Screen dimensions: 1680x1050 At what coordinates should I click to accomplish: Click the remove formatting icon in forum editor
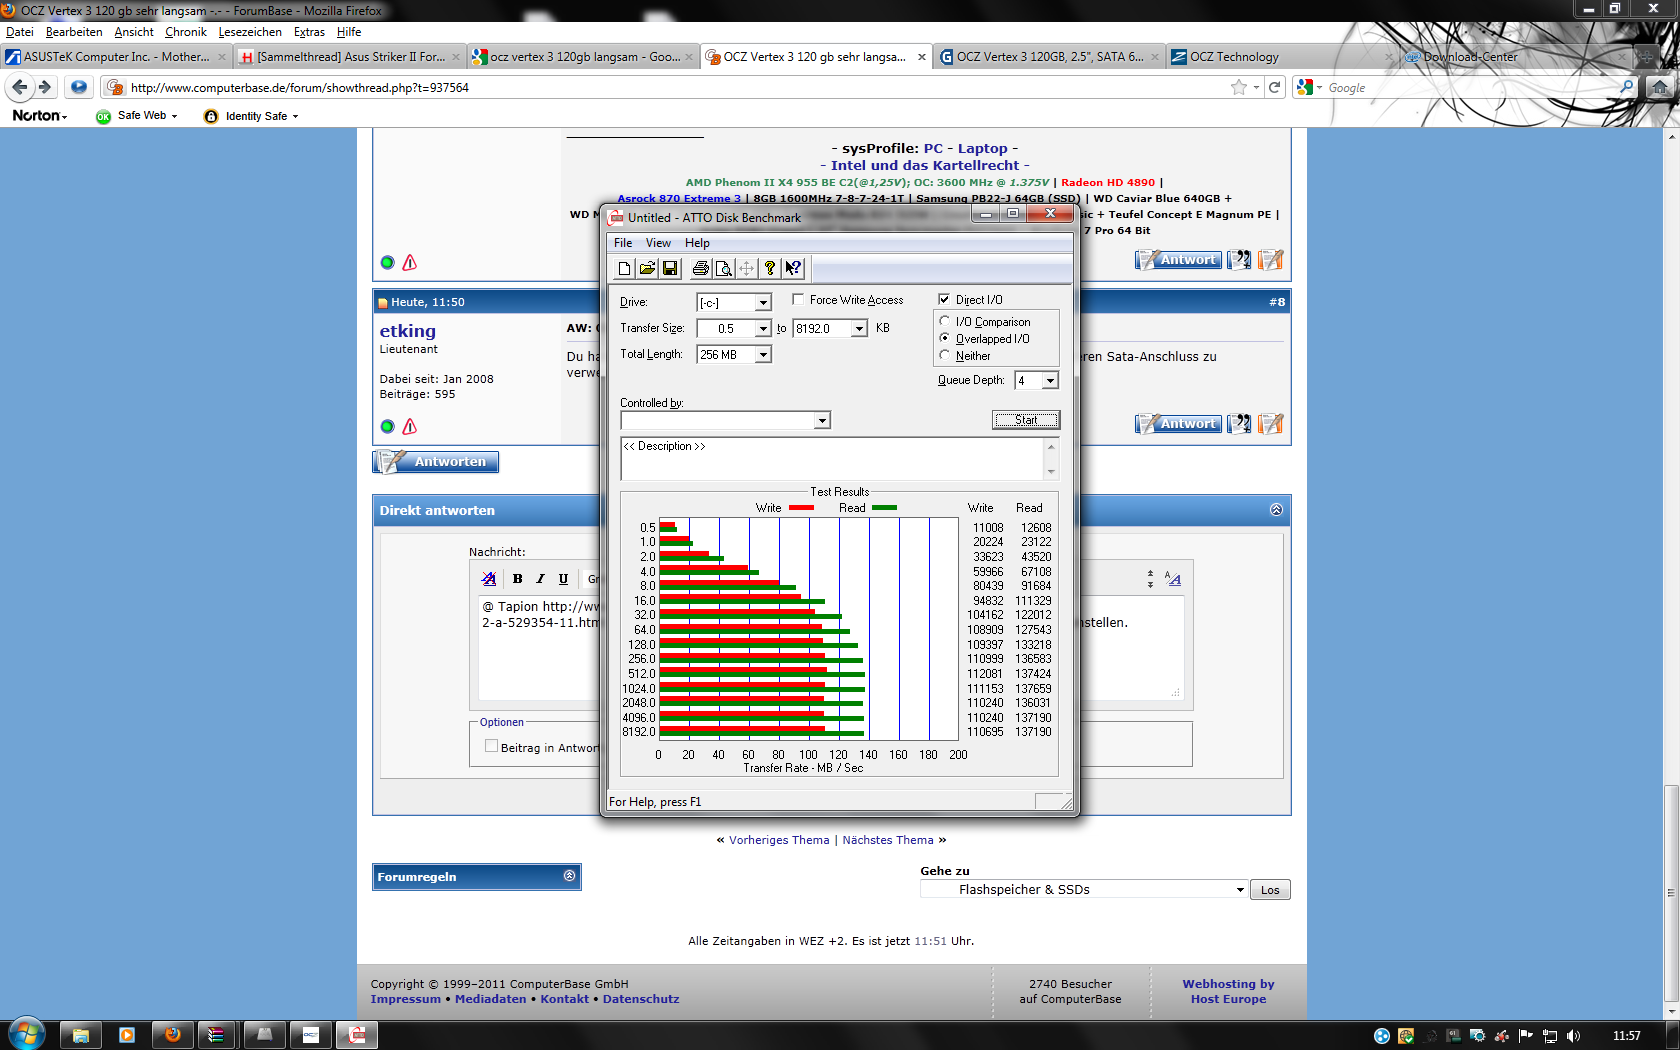click(x=489, y=579)
